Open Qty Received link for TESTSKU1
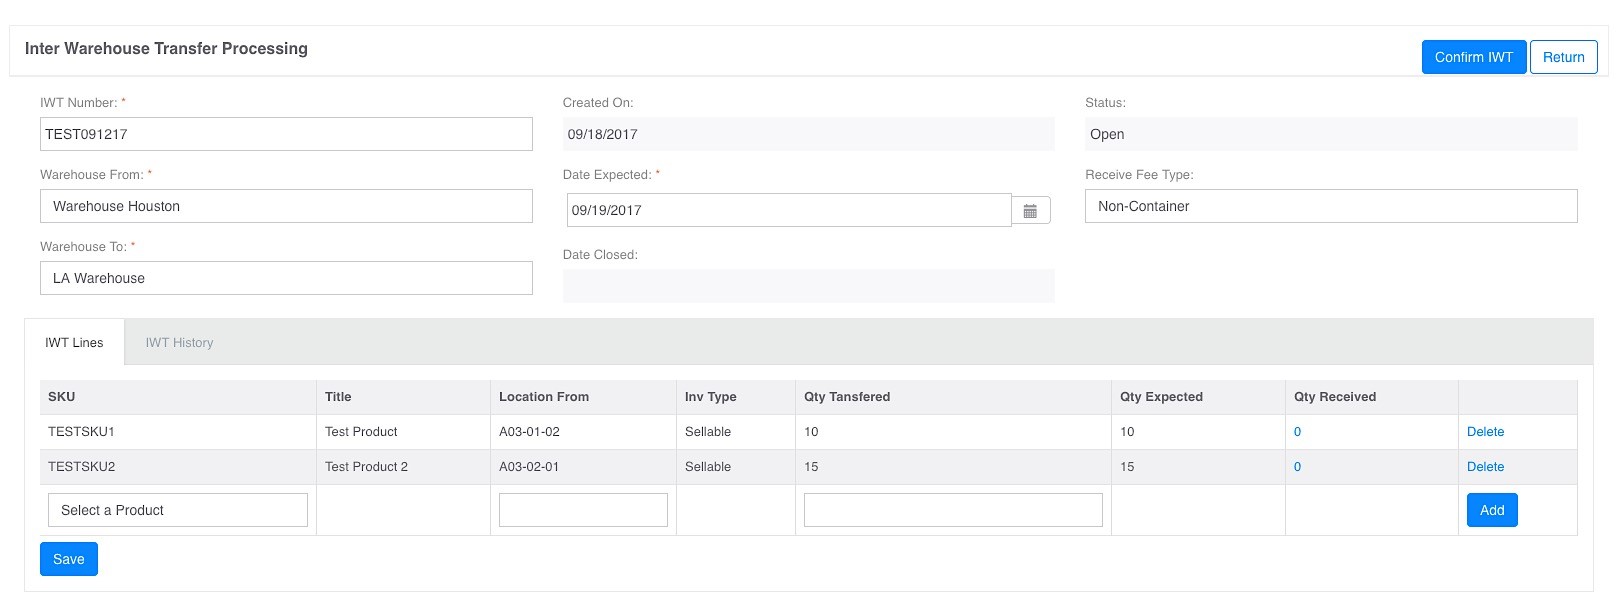 [1297, 432]
